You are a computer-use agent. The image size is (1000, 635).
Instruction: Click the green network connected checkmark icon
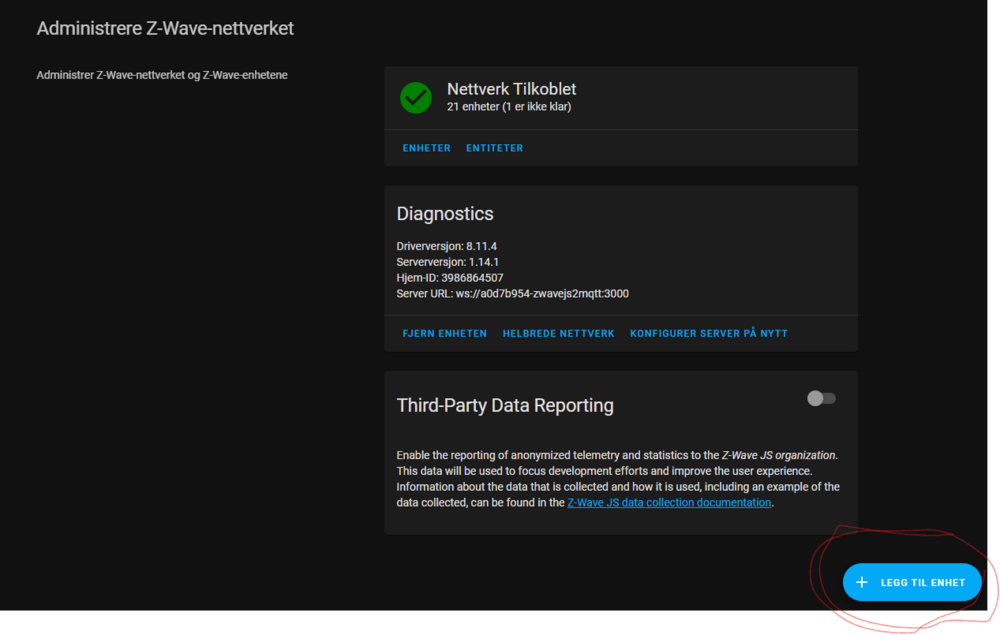coord(415,97)
